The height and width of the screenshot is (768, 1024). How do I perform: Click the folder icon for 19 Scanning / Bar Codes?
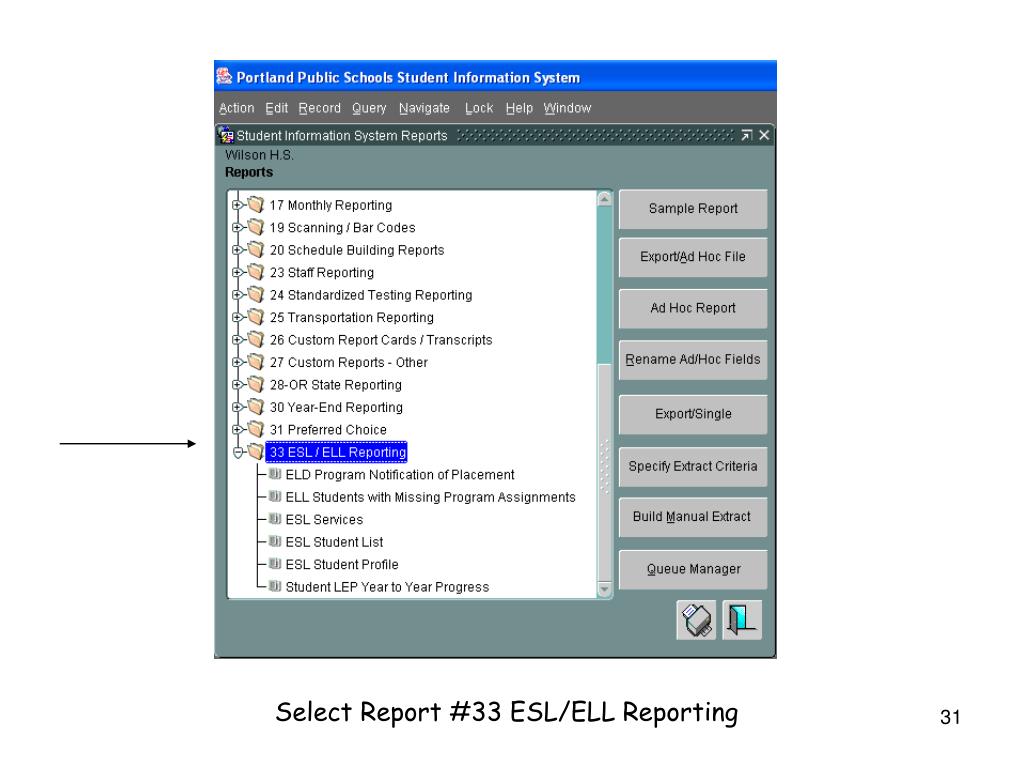[x=255, y=227]
